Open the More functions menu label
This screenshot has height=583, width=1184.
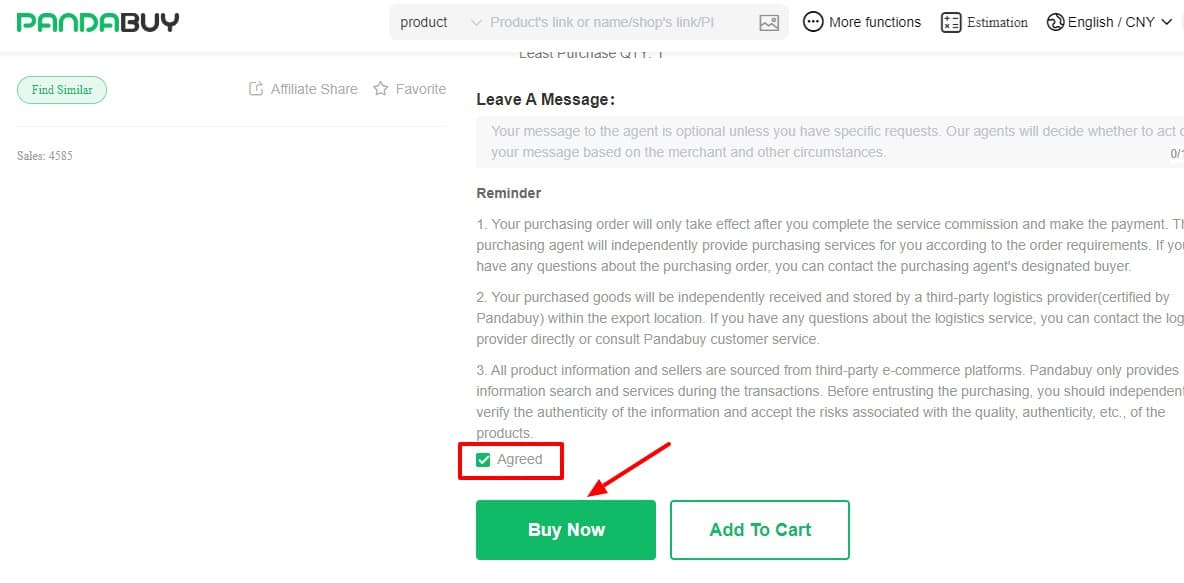[875, 22]
